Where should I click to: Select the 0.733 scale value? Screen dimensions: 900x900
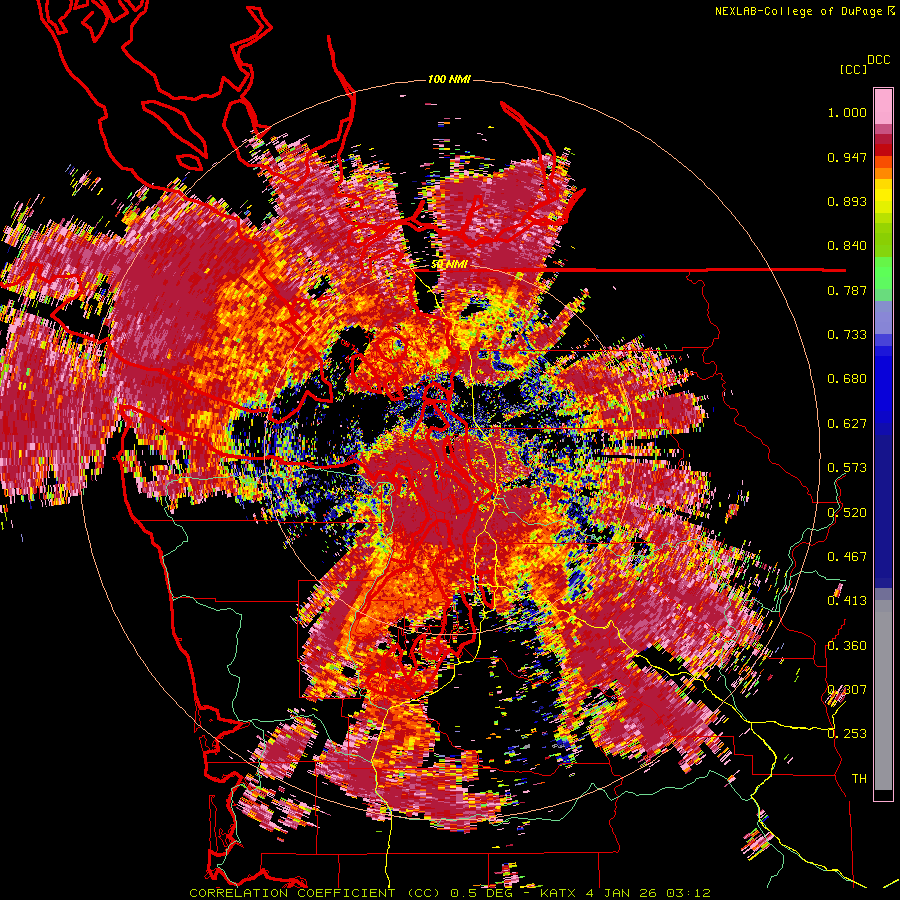pyautogui.click(x=847, y=335)
